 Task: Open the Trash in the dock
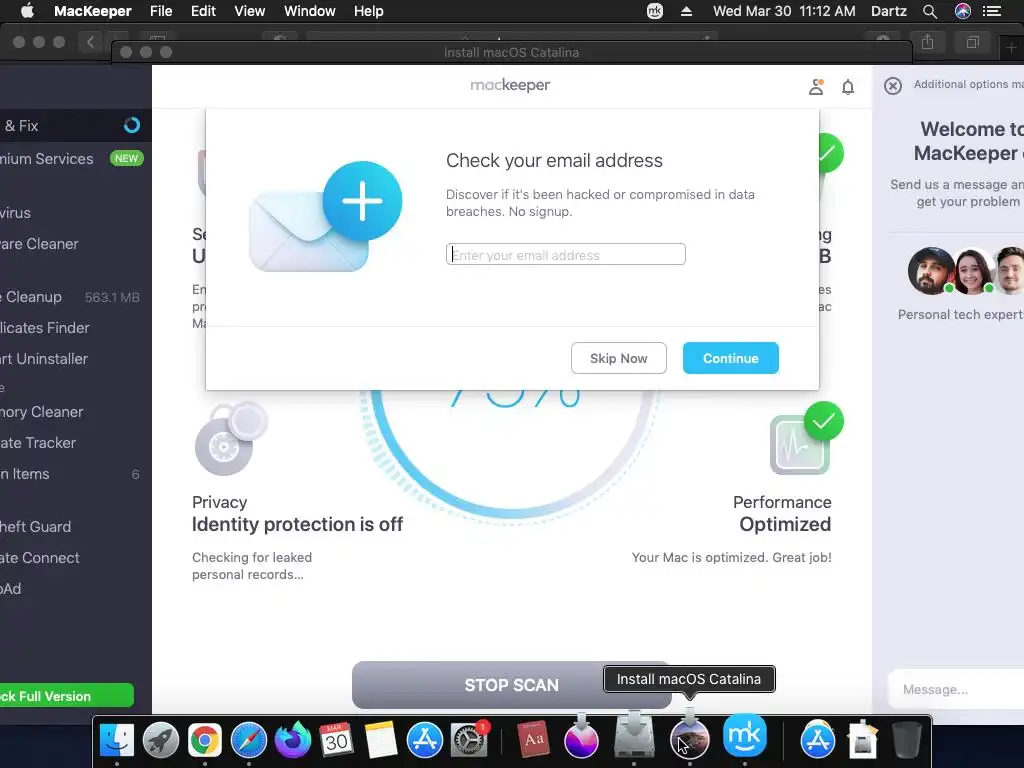point(906,741)
